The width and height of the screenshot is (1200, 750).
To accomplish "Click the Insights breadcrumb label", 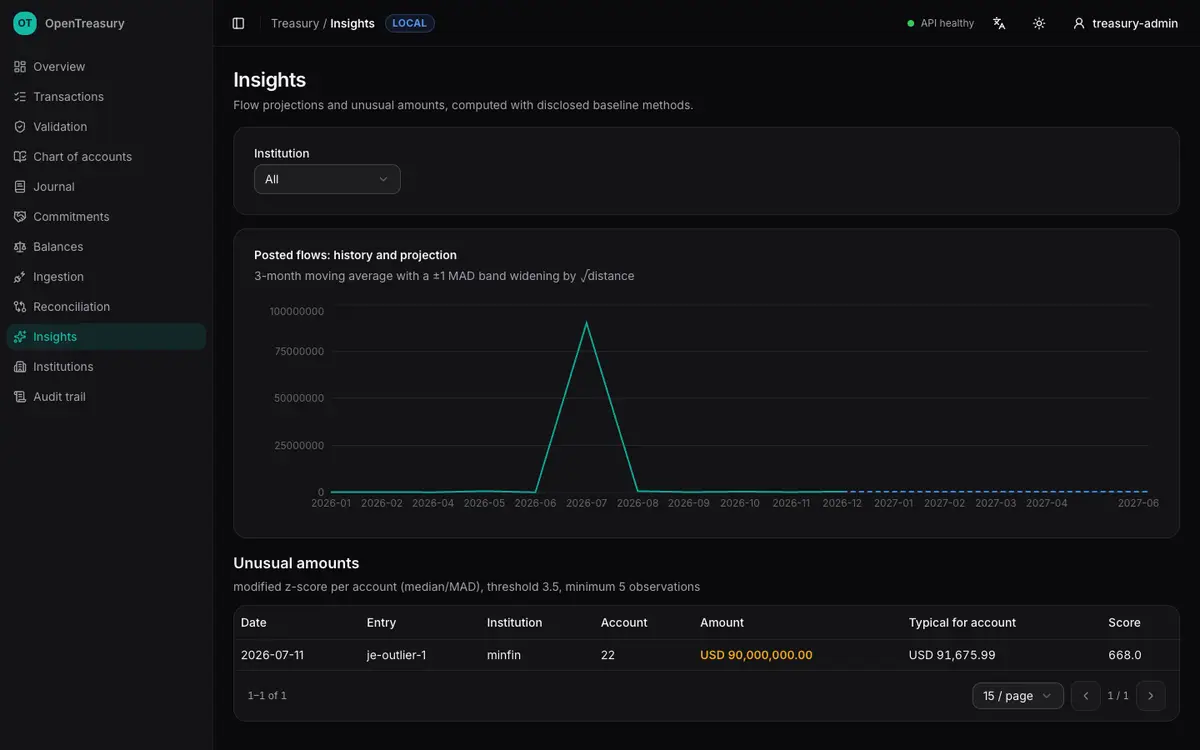I will pos(352,23).
